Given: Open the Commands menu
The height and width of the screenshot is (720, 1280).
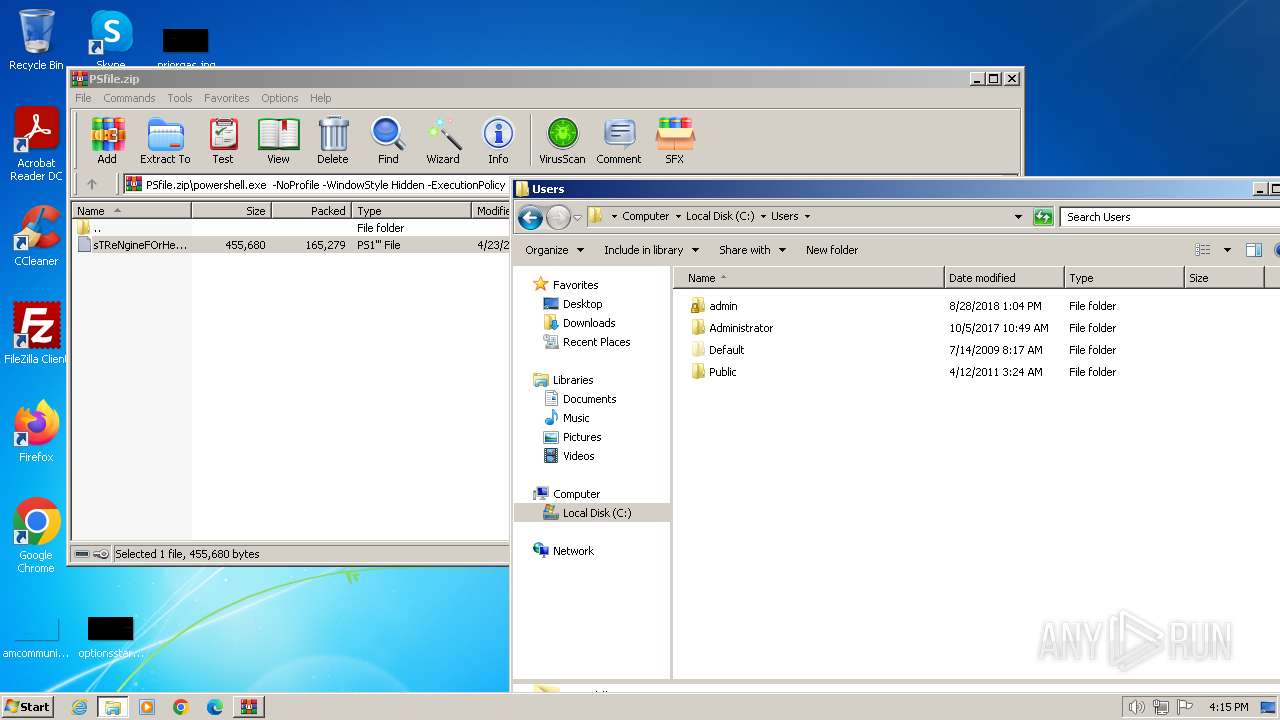Looking at the screenshot, I should [129, 98].
